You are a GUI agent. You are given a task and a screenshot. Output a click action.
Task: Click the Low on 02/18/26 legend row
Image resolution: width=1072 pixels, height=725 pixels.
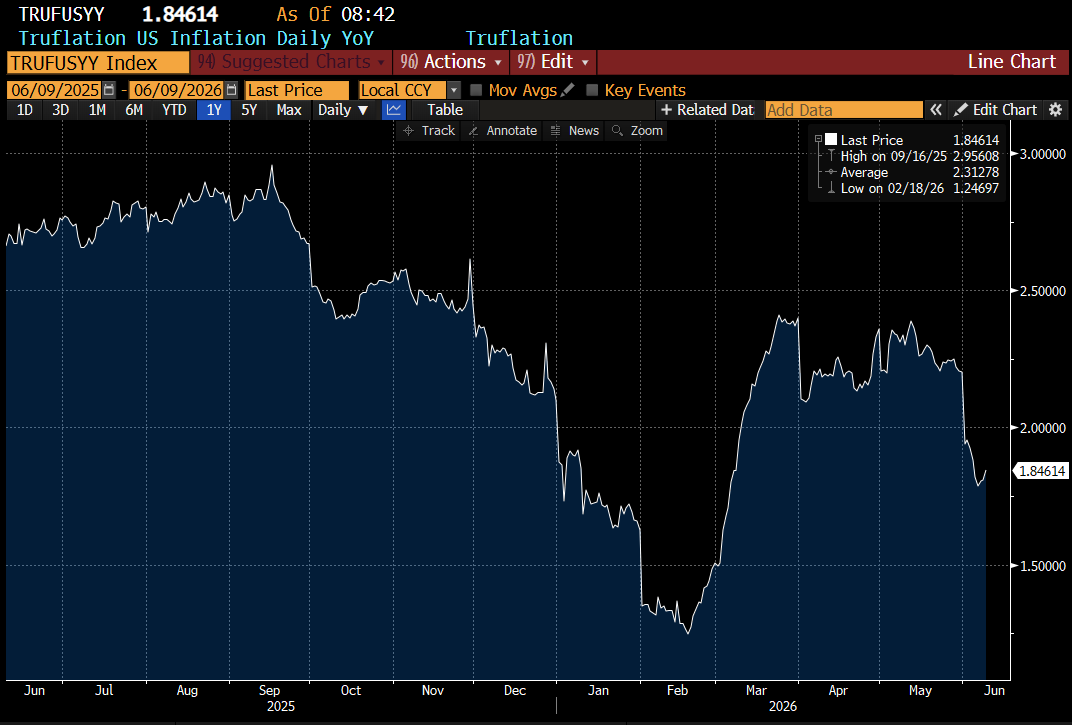(x=912, y=188)
